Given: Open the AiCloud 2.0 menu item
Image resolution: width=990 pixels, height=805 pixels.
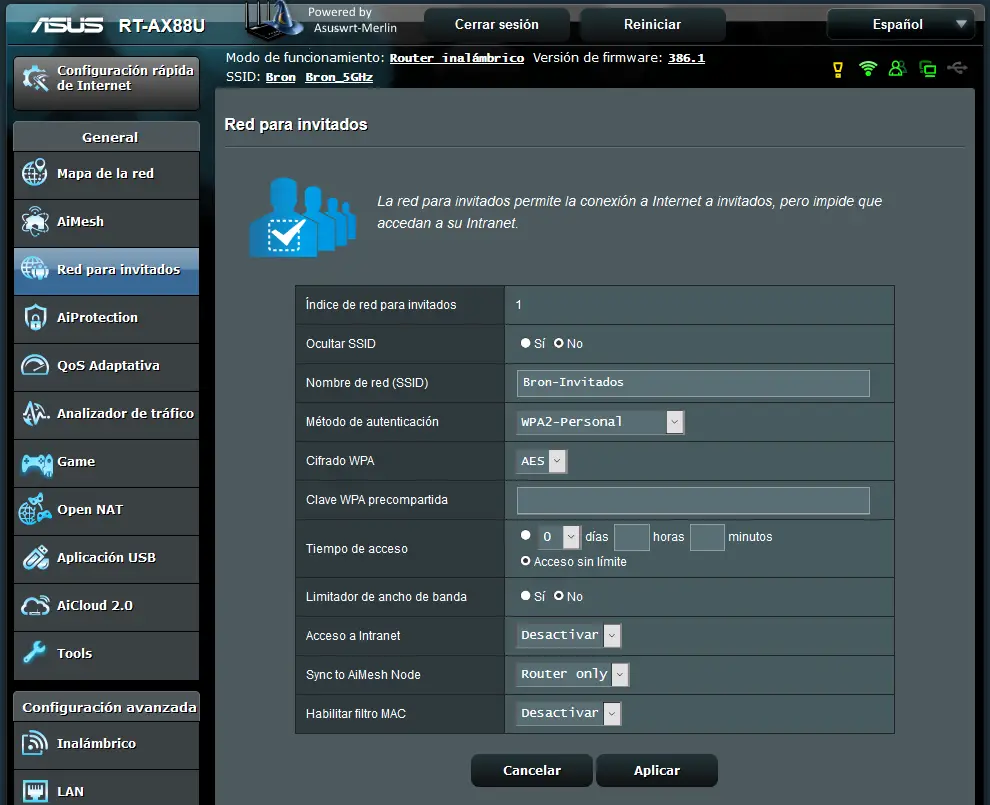Looking at the screenshot, I should coord(106,605).
